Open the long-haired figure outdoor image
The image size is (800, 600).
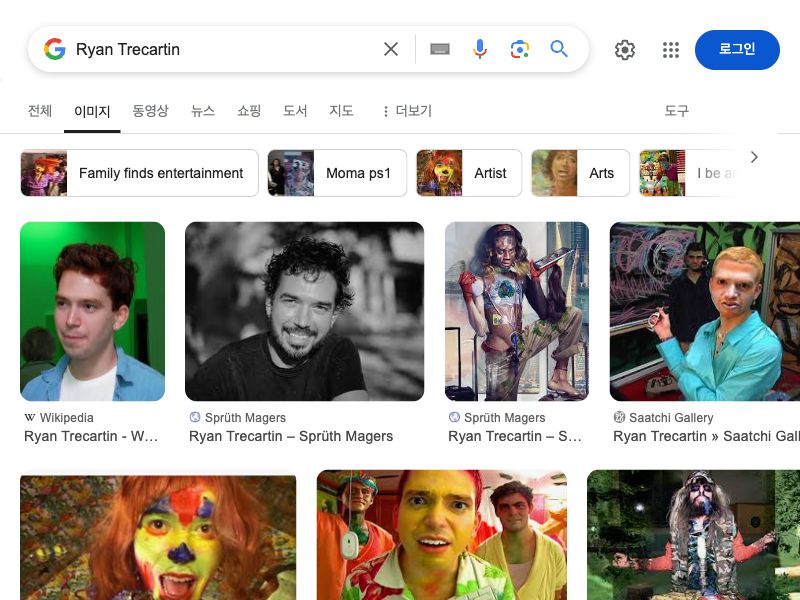click(693, 535)
